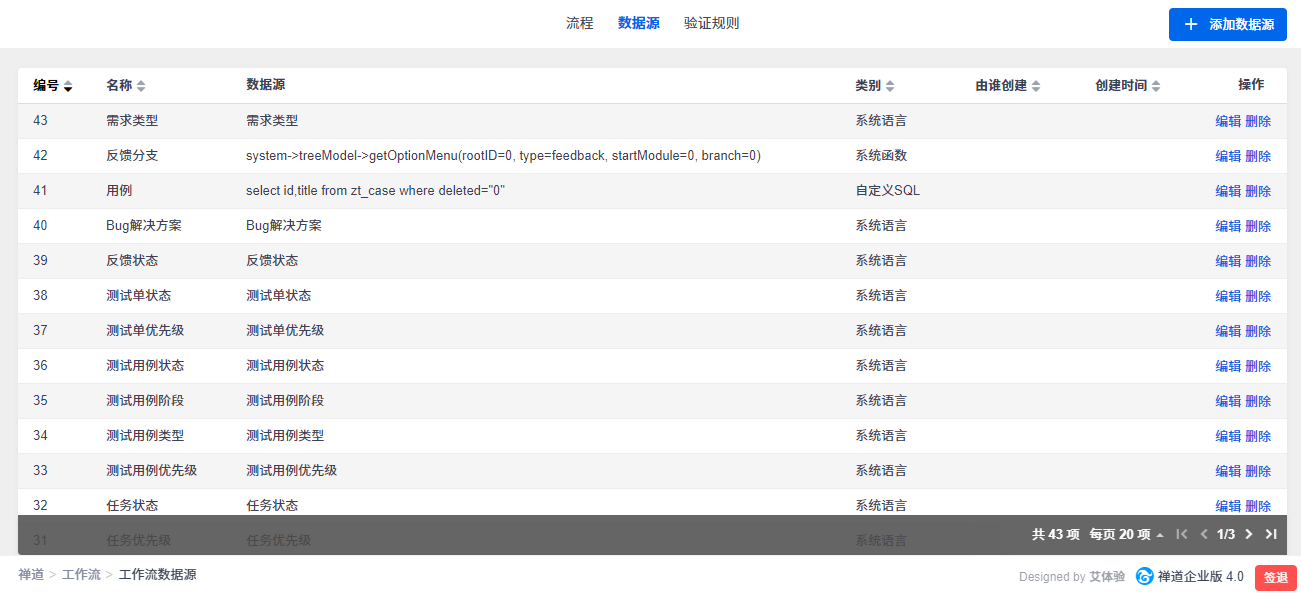Viewport: 1301px width, 595px height.
Task: Click red 登退 logout button
Action: [x=1276, y=577]
